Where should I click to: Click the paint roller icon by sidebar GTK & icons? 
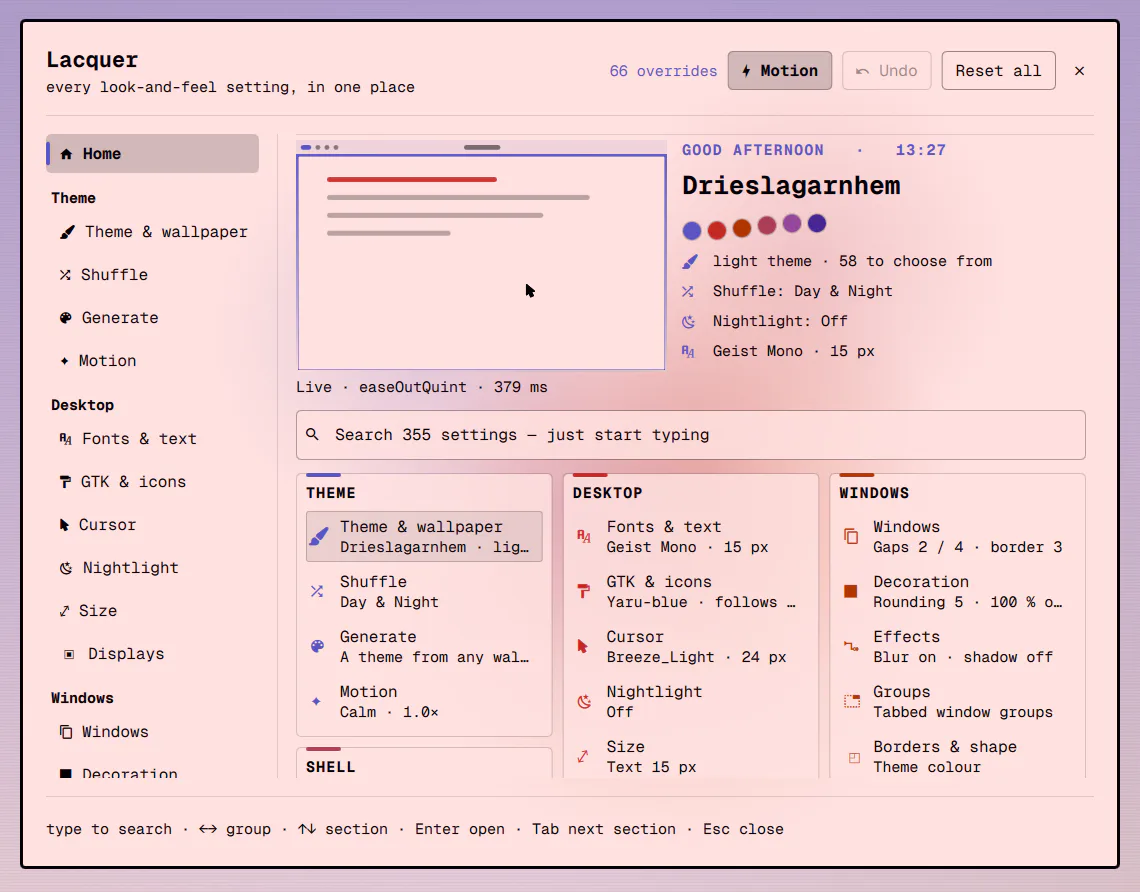coord(65,482)
